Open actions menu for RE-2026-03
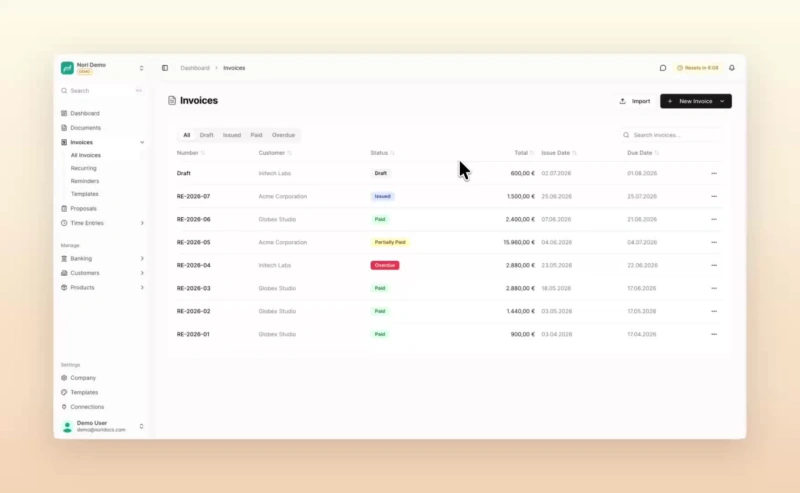The image size is (800, 493). pos(714,288)
